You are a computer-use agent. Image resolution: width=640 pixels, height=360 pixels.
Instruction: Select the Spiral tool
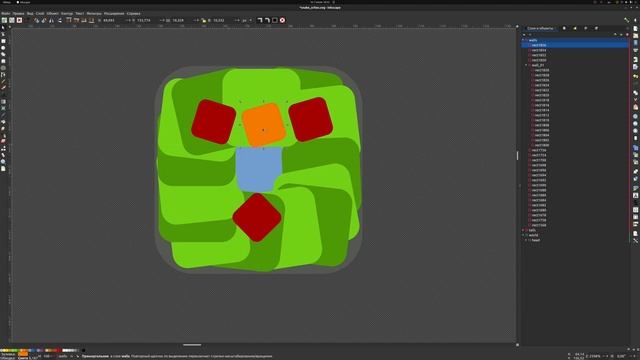point(3,68)
